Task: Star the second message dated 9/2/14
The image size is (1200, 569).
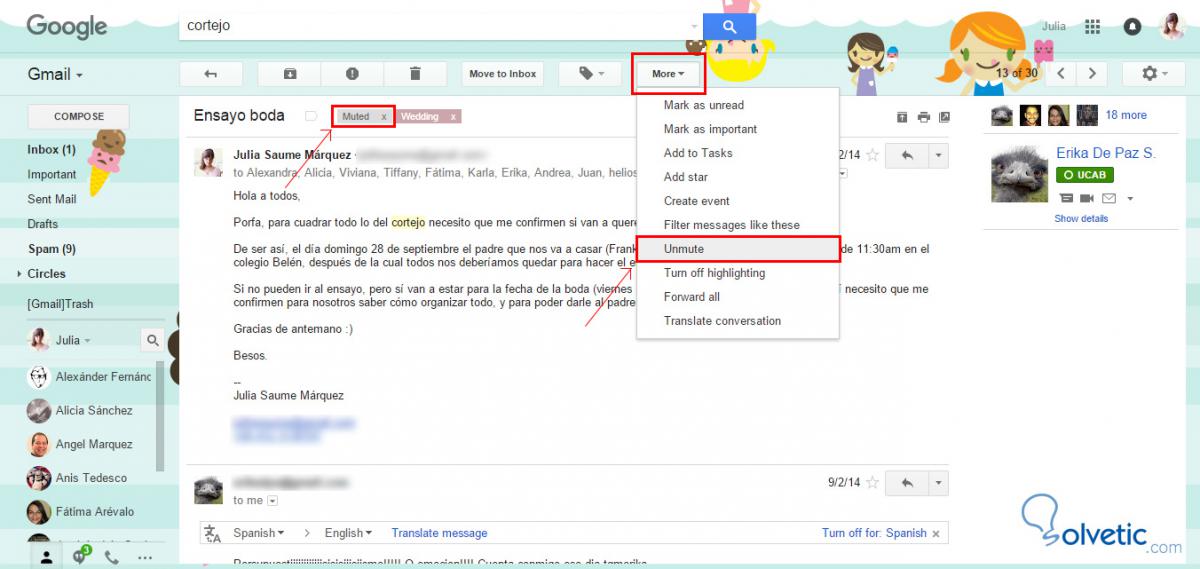Action: click(x=872, y=483)
